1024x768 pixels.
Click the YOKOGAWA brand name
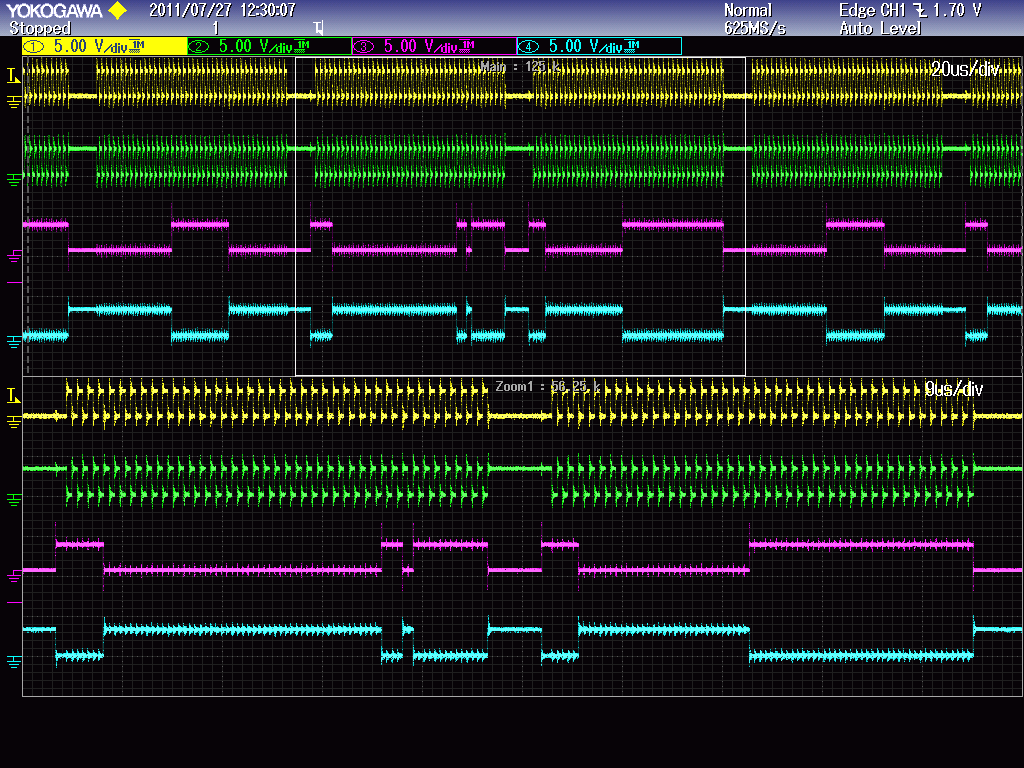tap(54, 10)
